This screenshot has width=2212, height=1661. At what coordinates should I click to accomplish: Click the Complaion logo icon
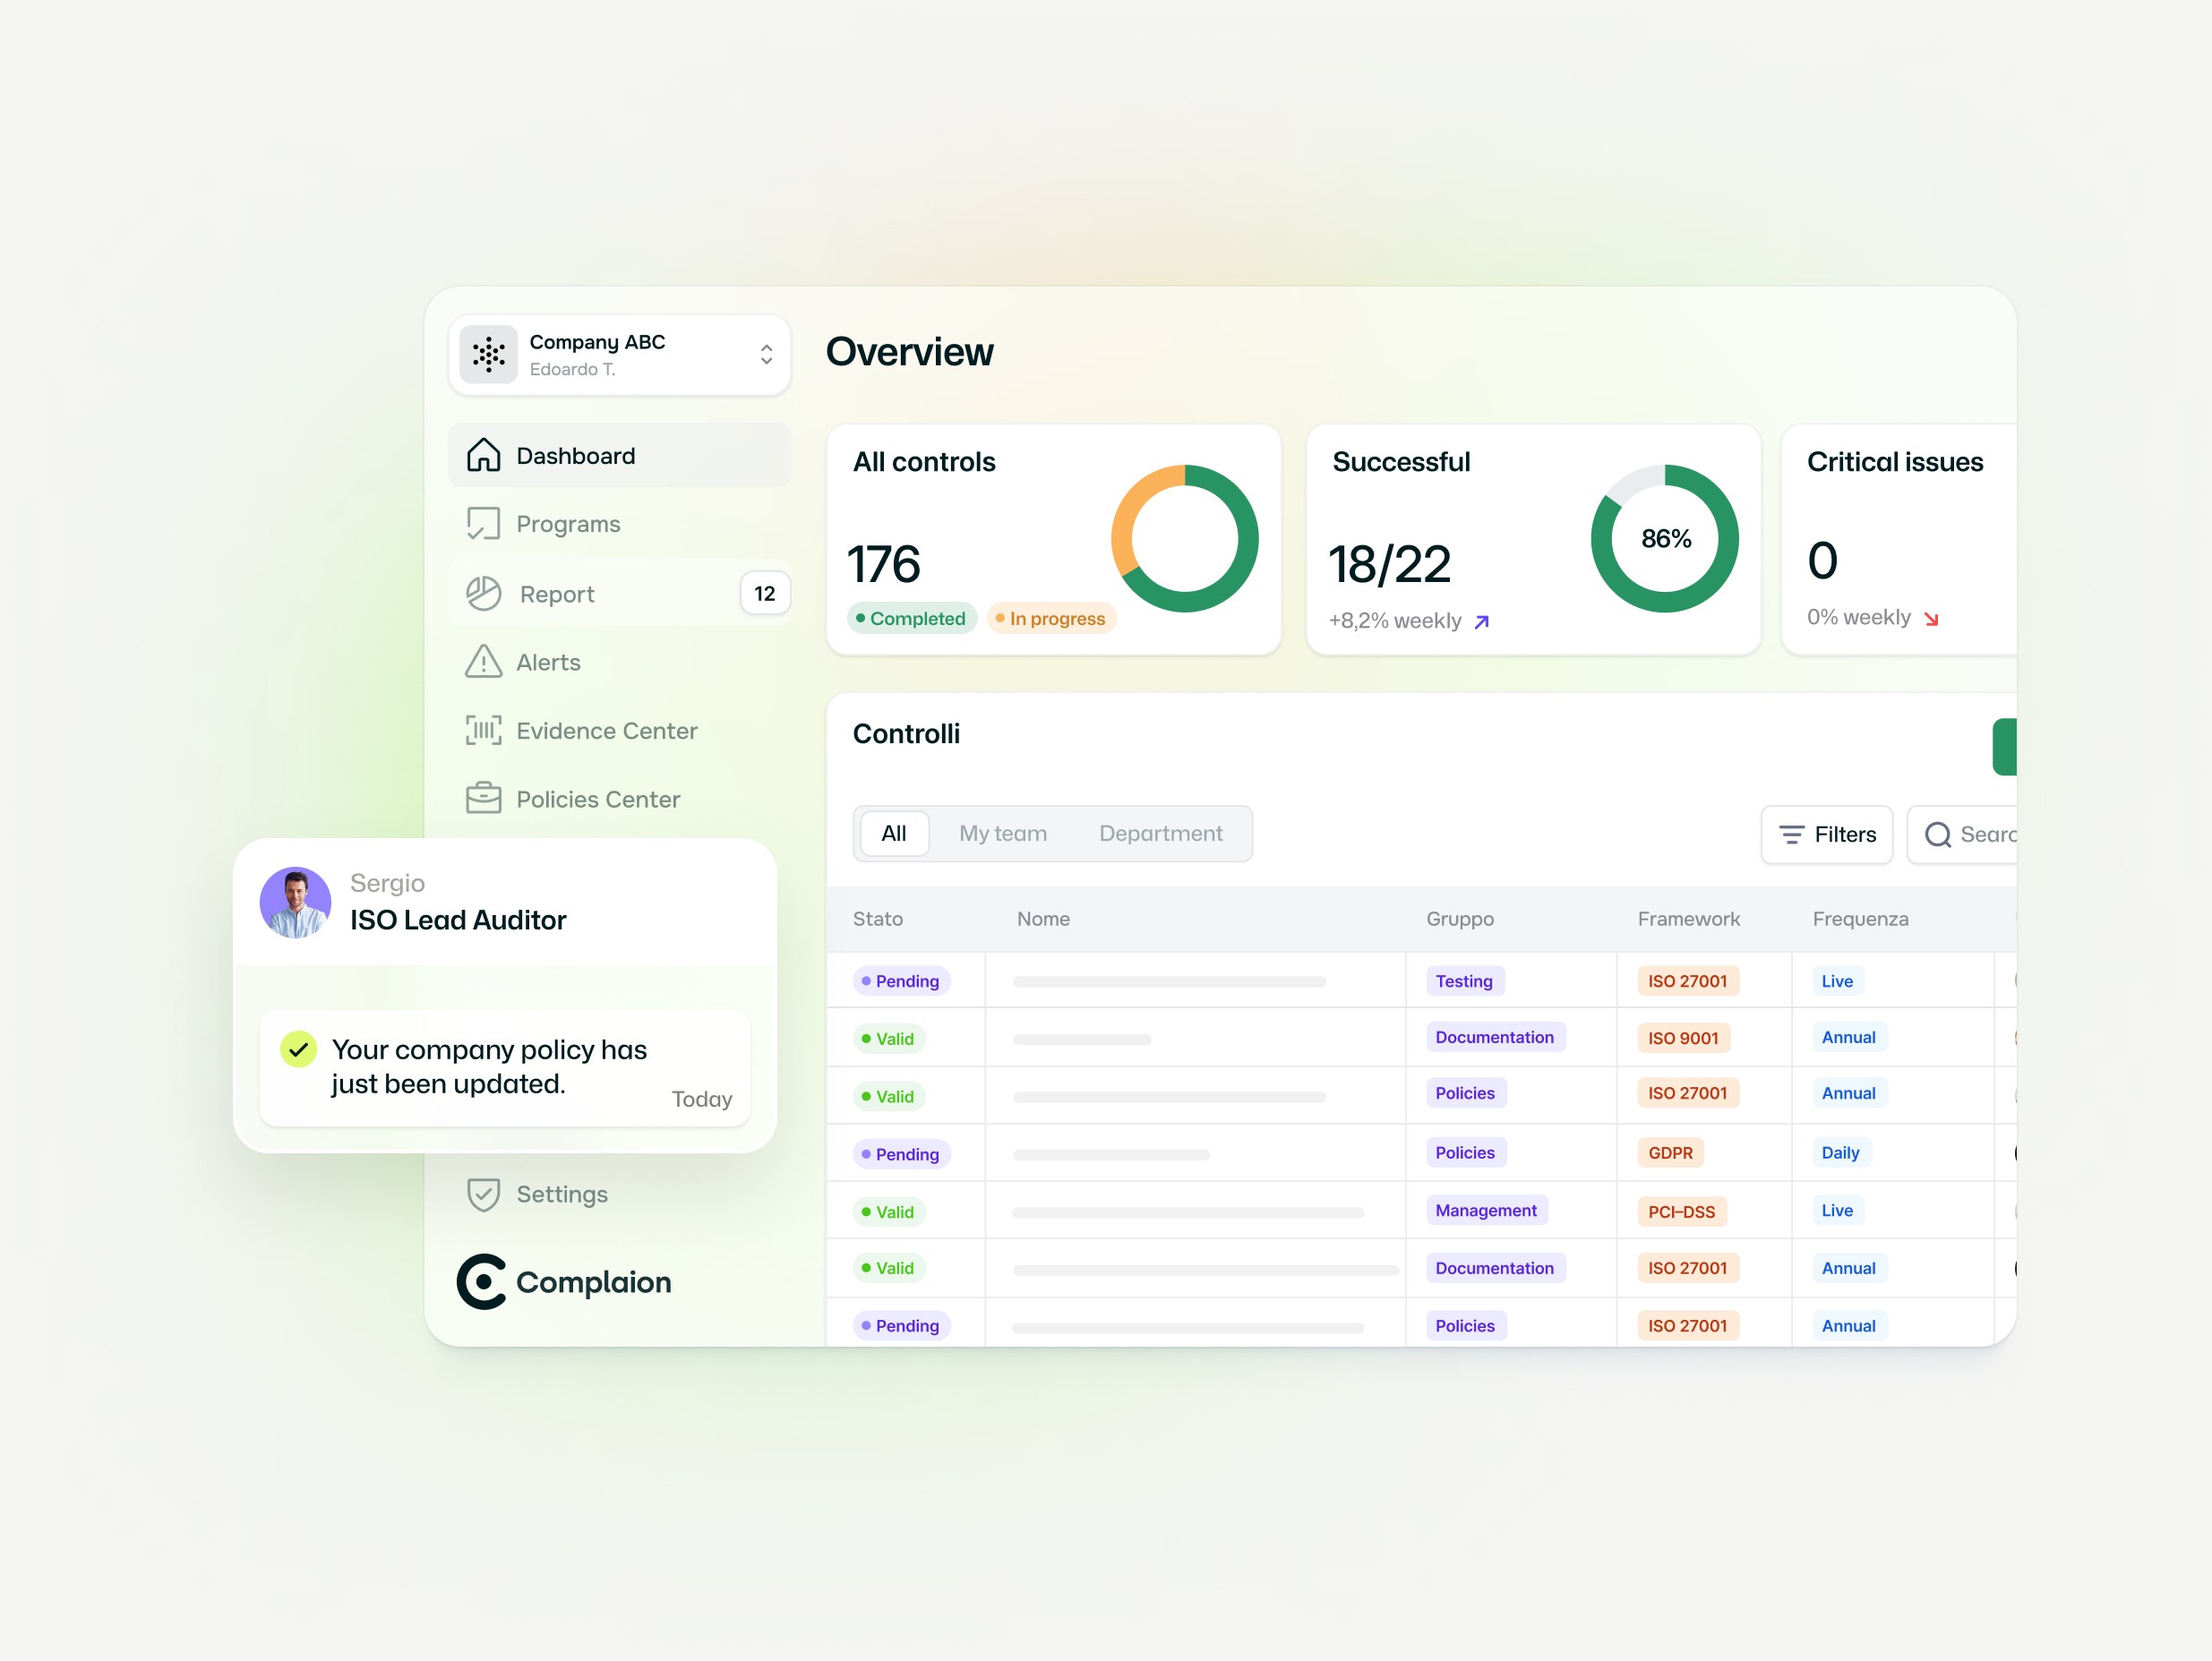point(481,1281)
